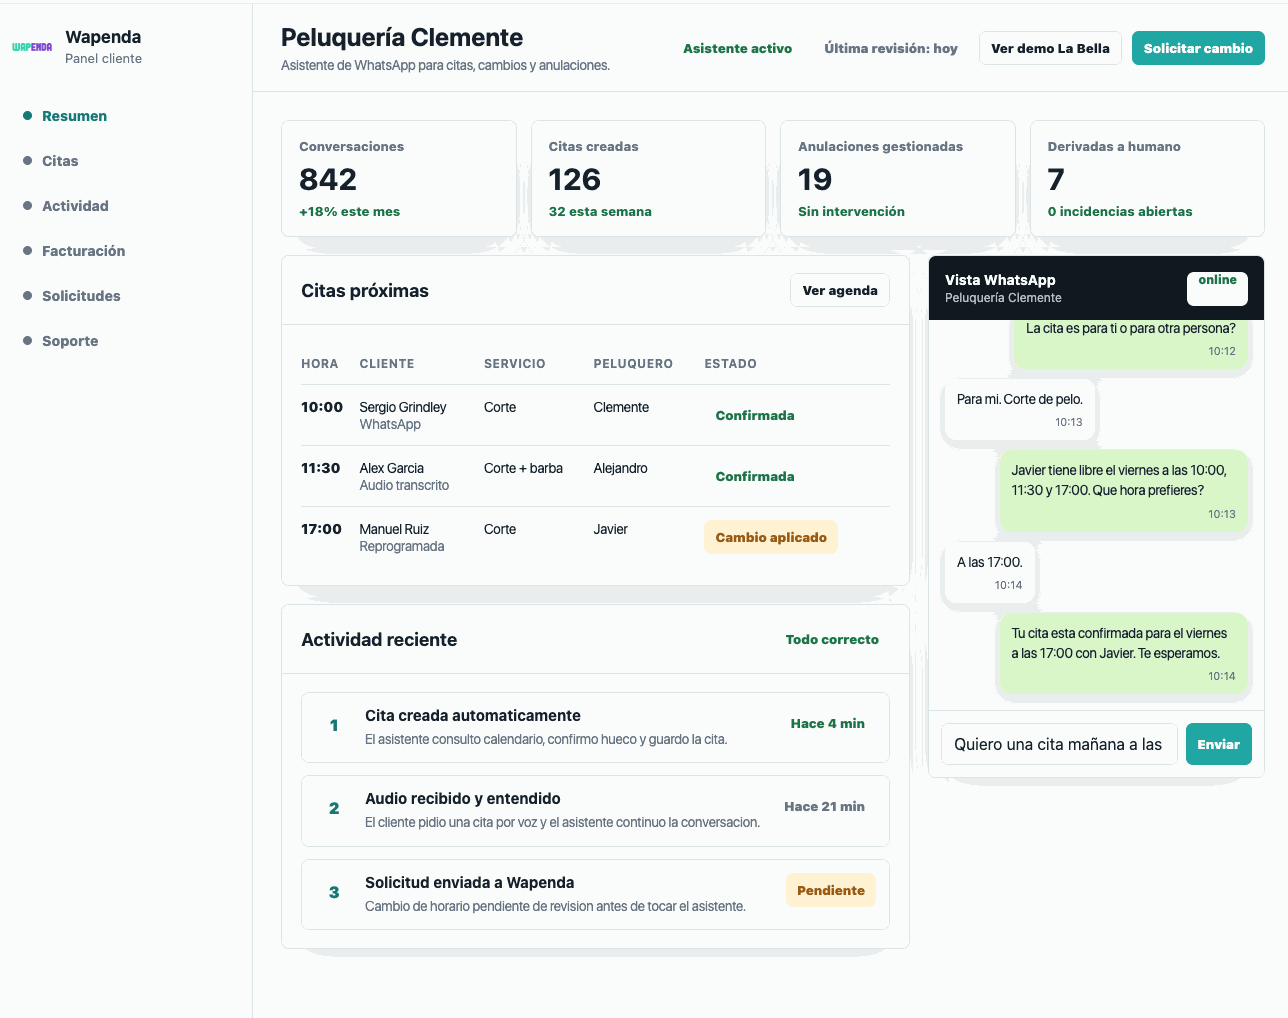Screen dimensions: 1288x1018
Task: Click the Pendiente badge
Action: point(831,890)
